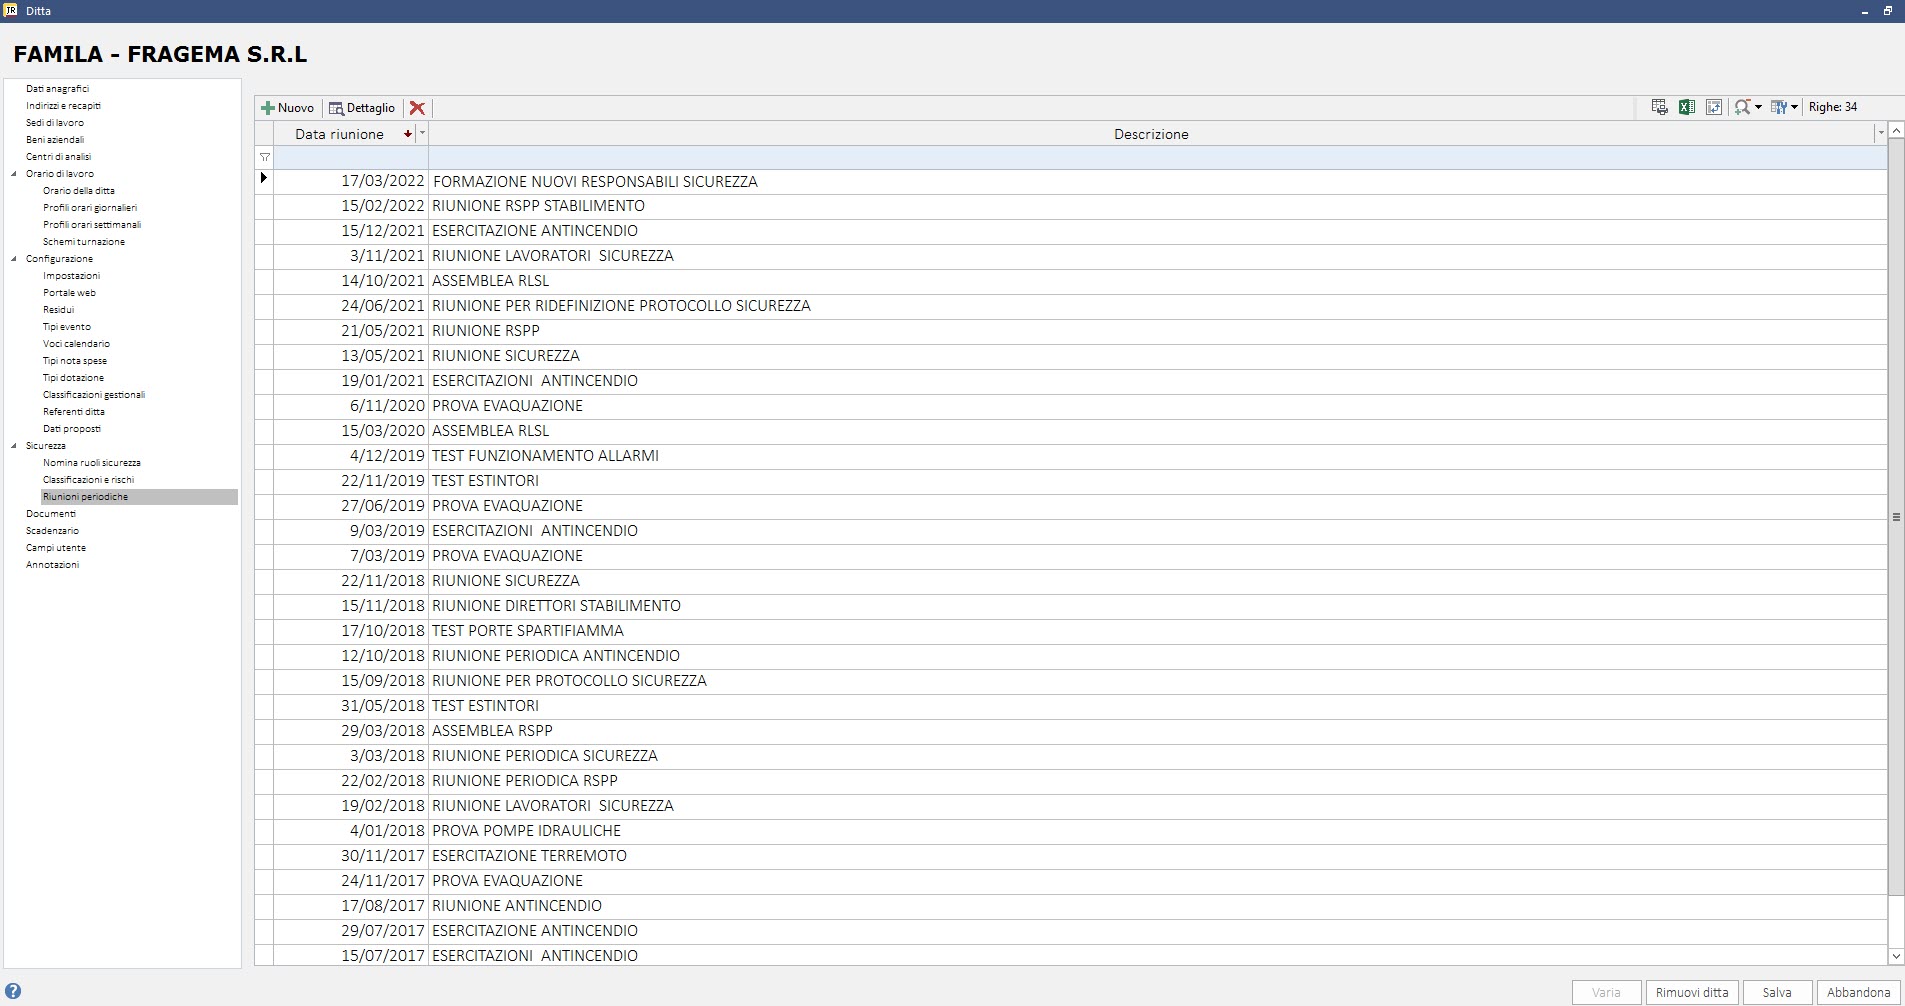The image size is (1905, 1006).
Task: Open Dettaglio for the selected meeting
Action: click(x=362, y=108)
